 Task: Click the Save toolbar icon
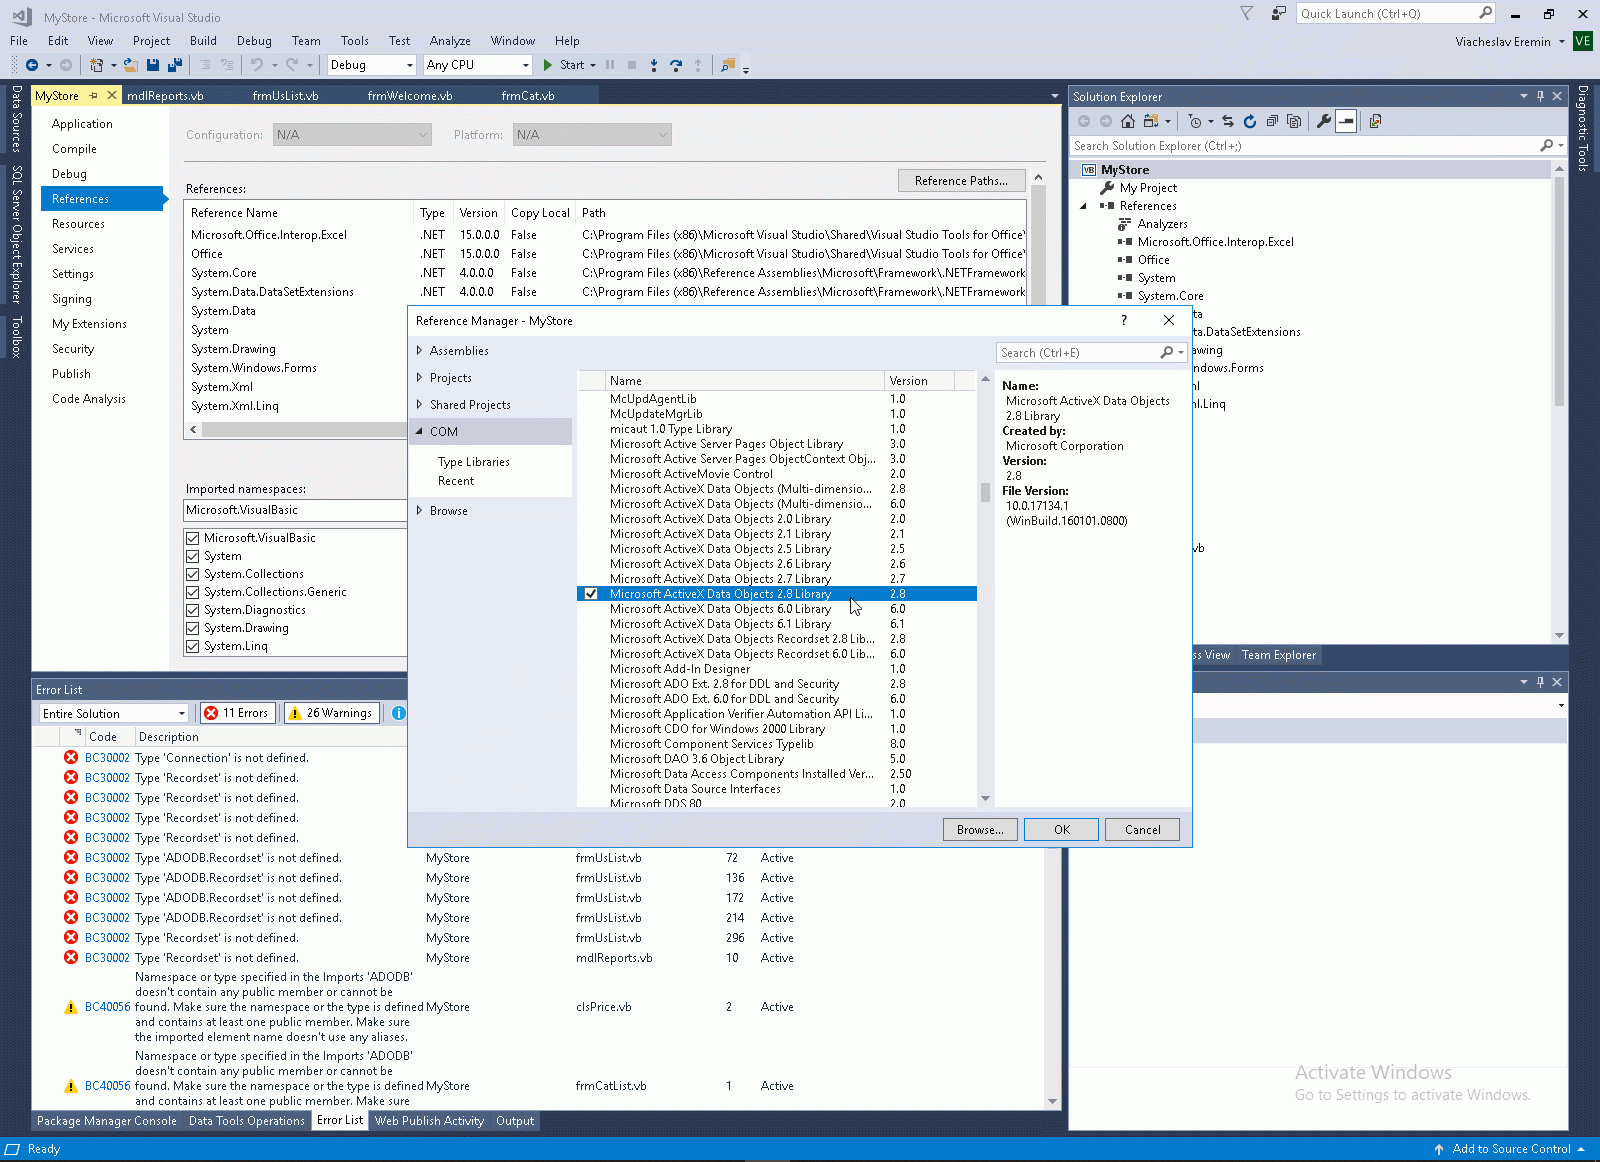pyautogui.click(x=153, y=65)
